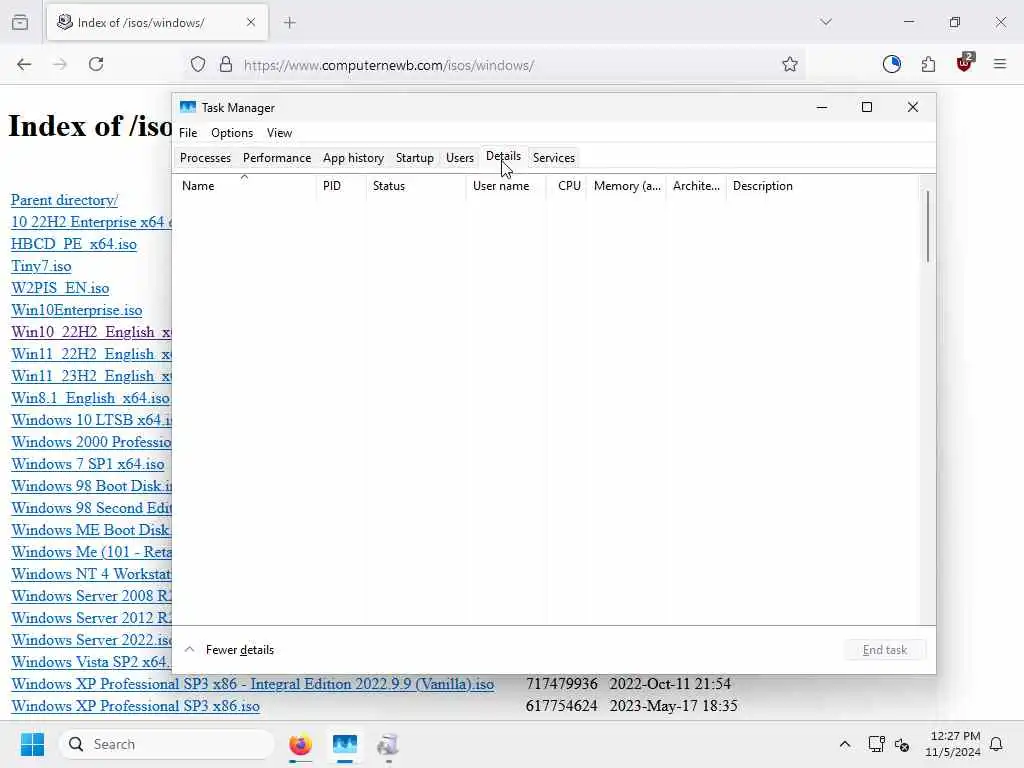Image resolution: width=1024 pixels, height=768 pixels.
Task: Open a new tab with the plus button
Action: 290,22
